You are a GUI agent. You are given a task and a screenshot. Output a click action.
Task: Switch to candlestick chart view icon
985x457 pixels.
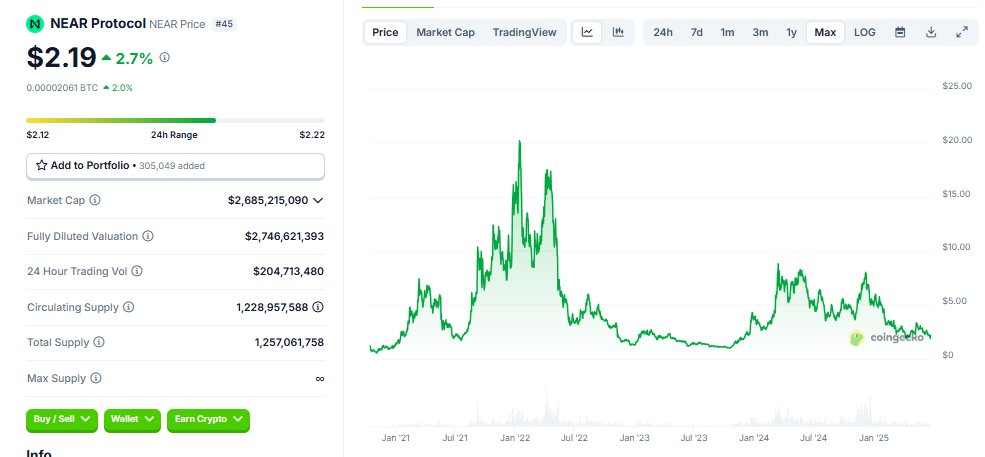click(x=618, y=32)
